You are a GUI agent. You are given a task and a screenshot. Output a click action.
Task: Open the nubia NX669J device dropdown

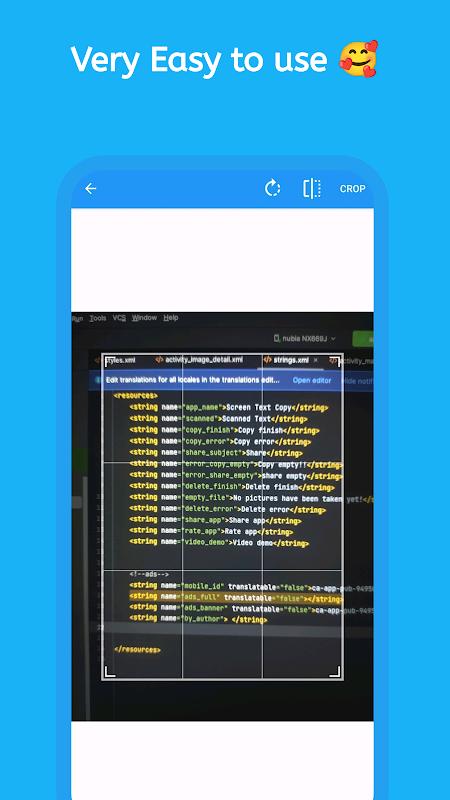click(305, 338)
